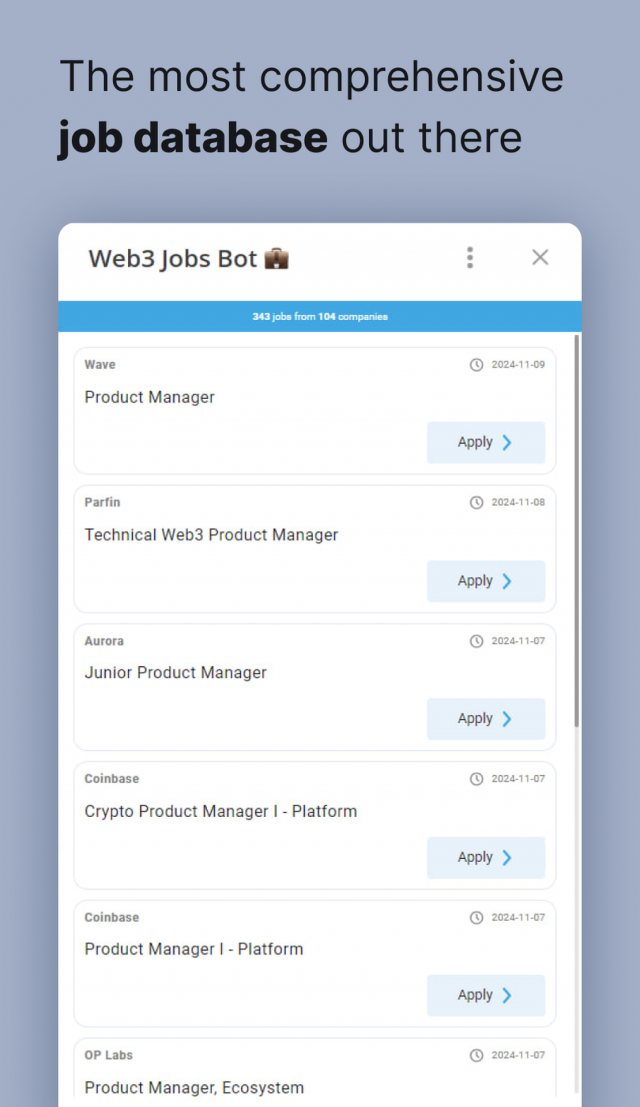Screen dimensions: 640x1107
Task: Select the 'Product Manager' title on Wave card
Action: tap(150, 397)
